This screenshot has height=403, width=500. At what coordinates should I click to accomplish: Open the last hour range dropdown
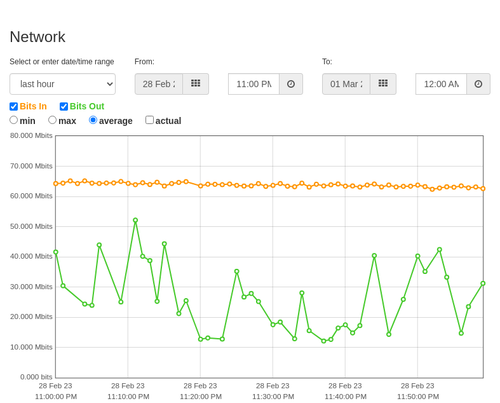63,84
